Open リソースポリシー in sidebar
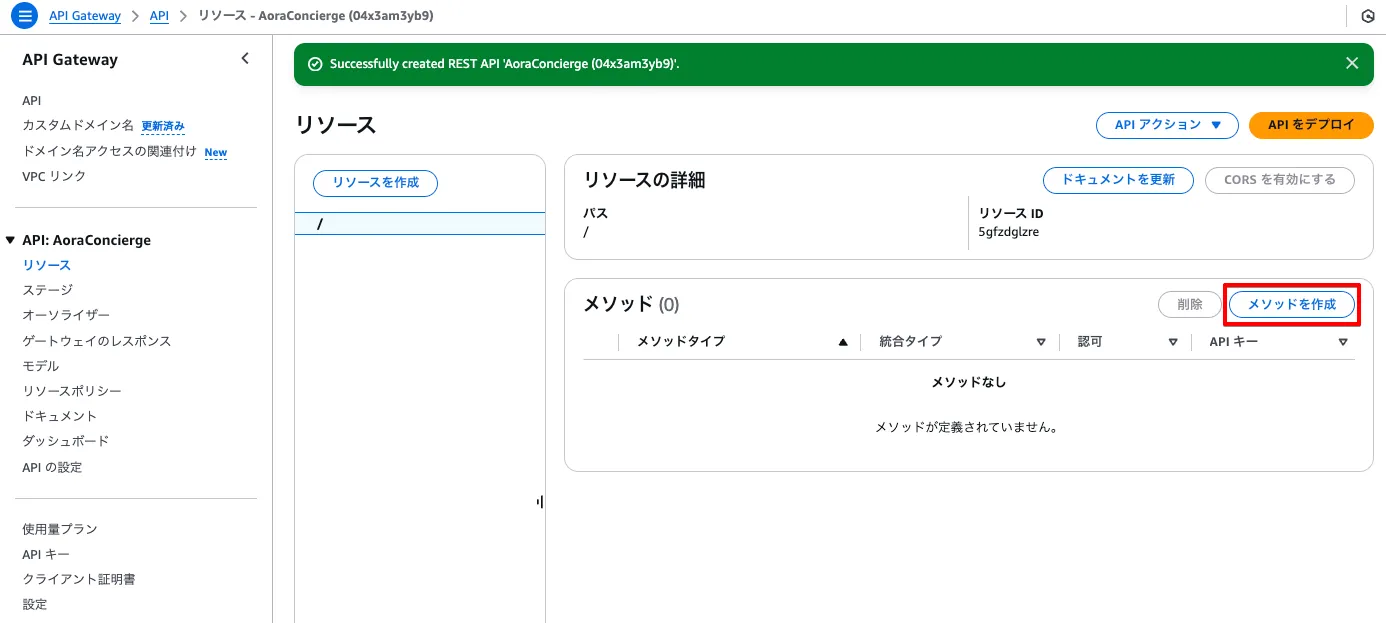Viewport: 1386px width, 623px height. [x=72, y=391]
